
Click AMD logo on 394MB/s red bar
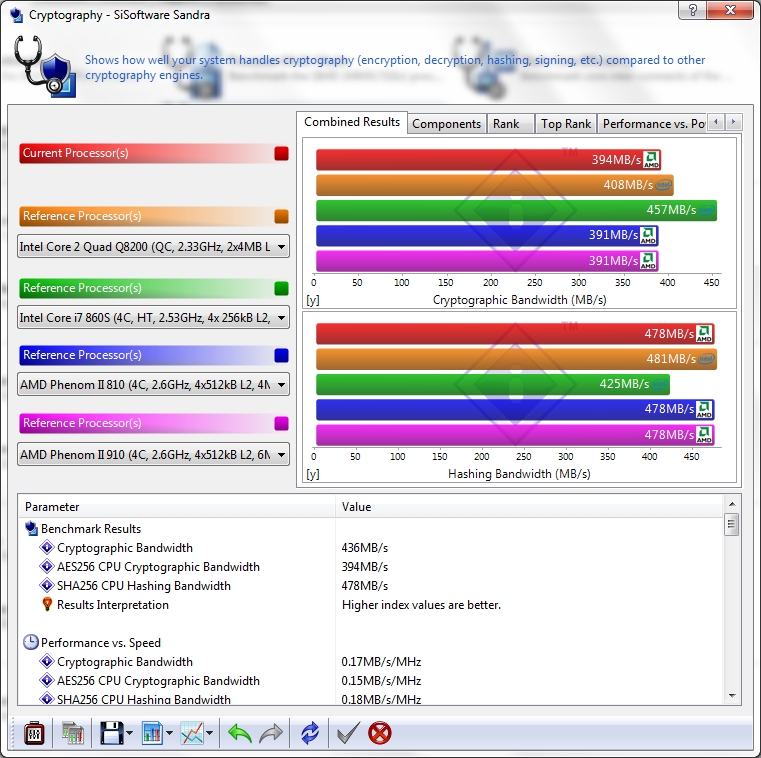point(651,159)
